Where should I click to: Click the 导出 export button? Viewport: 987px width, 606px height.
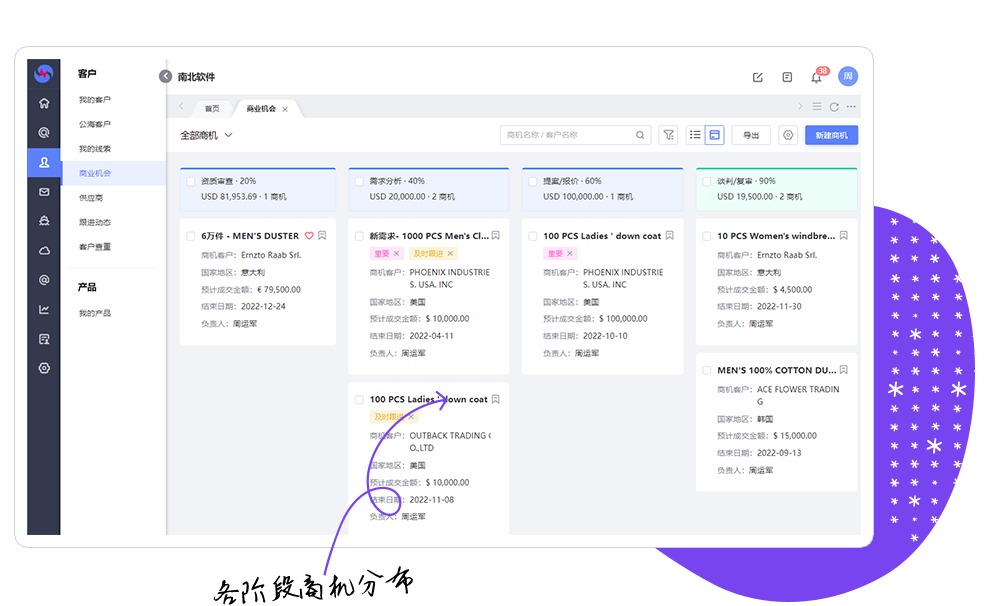pos(751,135)
